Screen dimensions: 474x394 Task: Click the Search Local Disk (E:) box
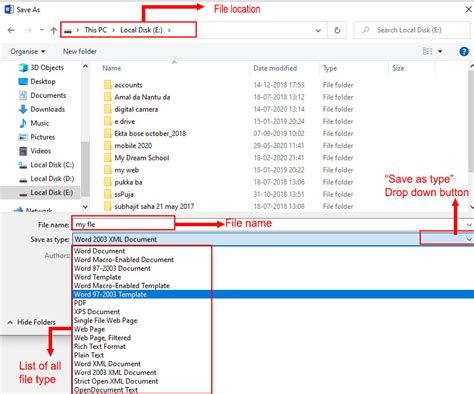coord(412,30)
